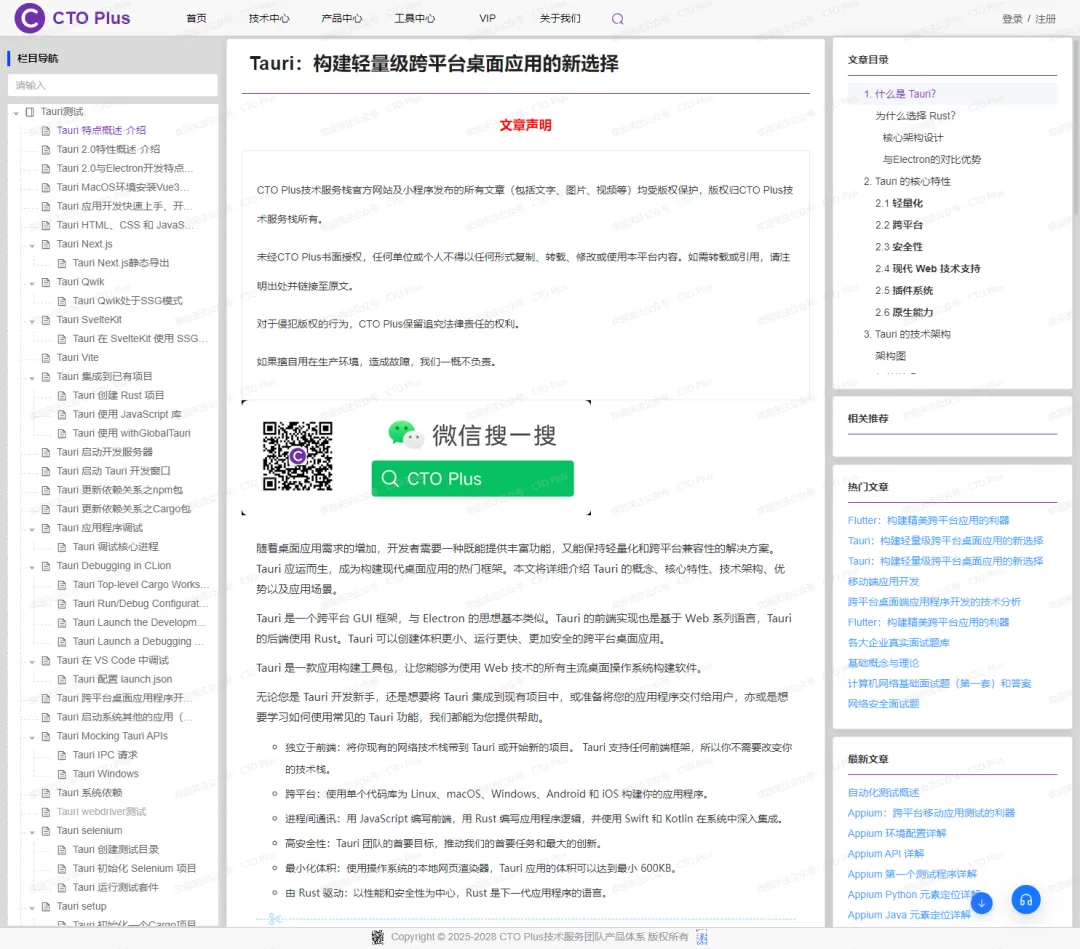Open latest article Appium API 详解
Image resolution: width=1080 pixels, height=949 pixels.
click(886, 854)
